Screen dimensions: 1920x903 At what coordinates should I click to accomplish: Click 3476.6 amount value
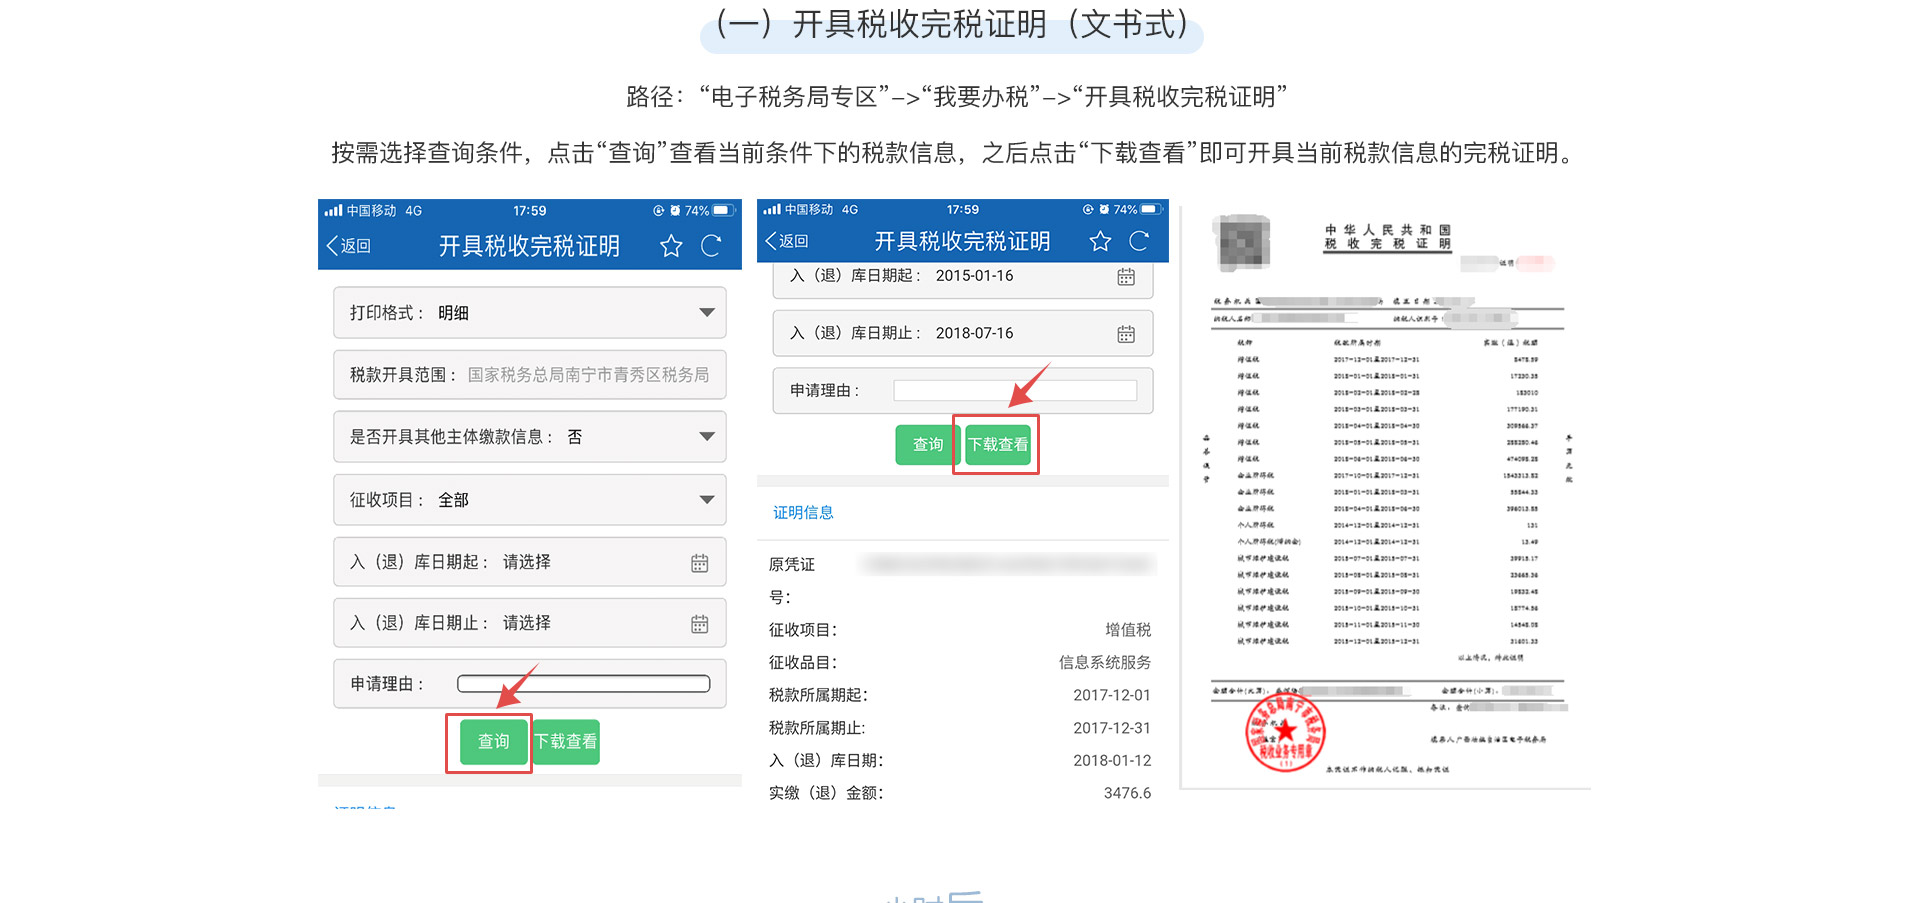point(1128,794)
